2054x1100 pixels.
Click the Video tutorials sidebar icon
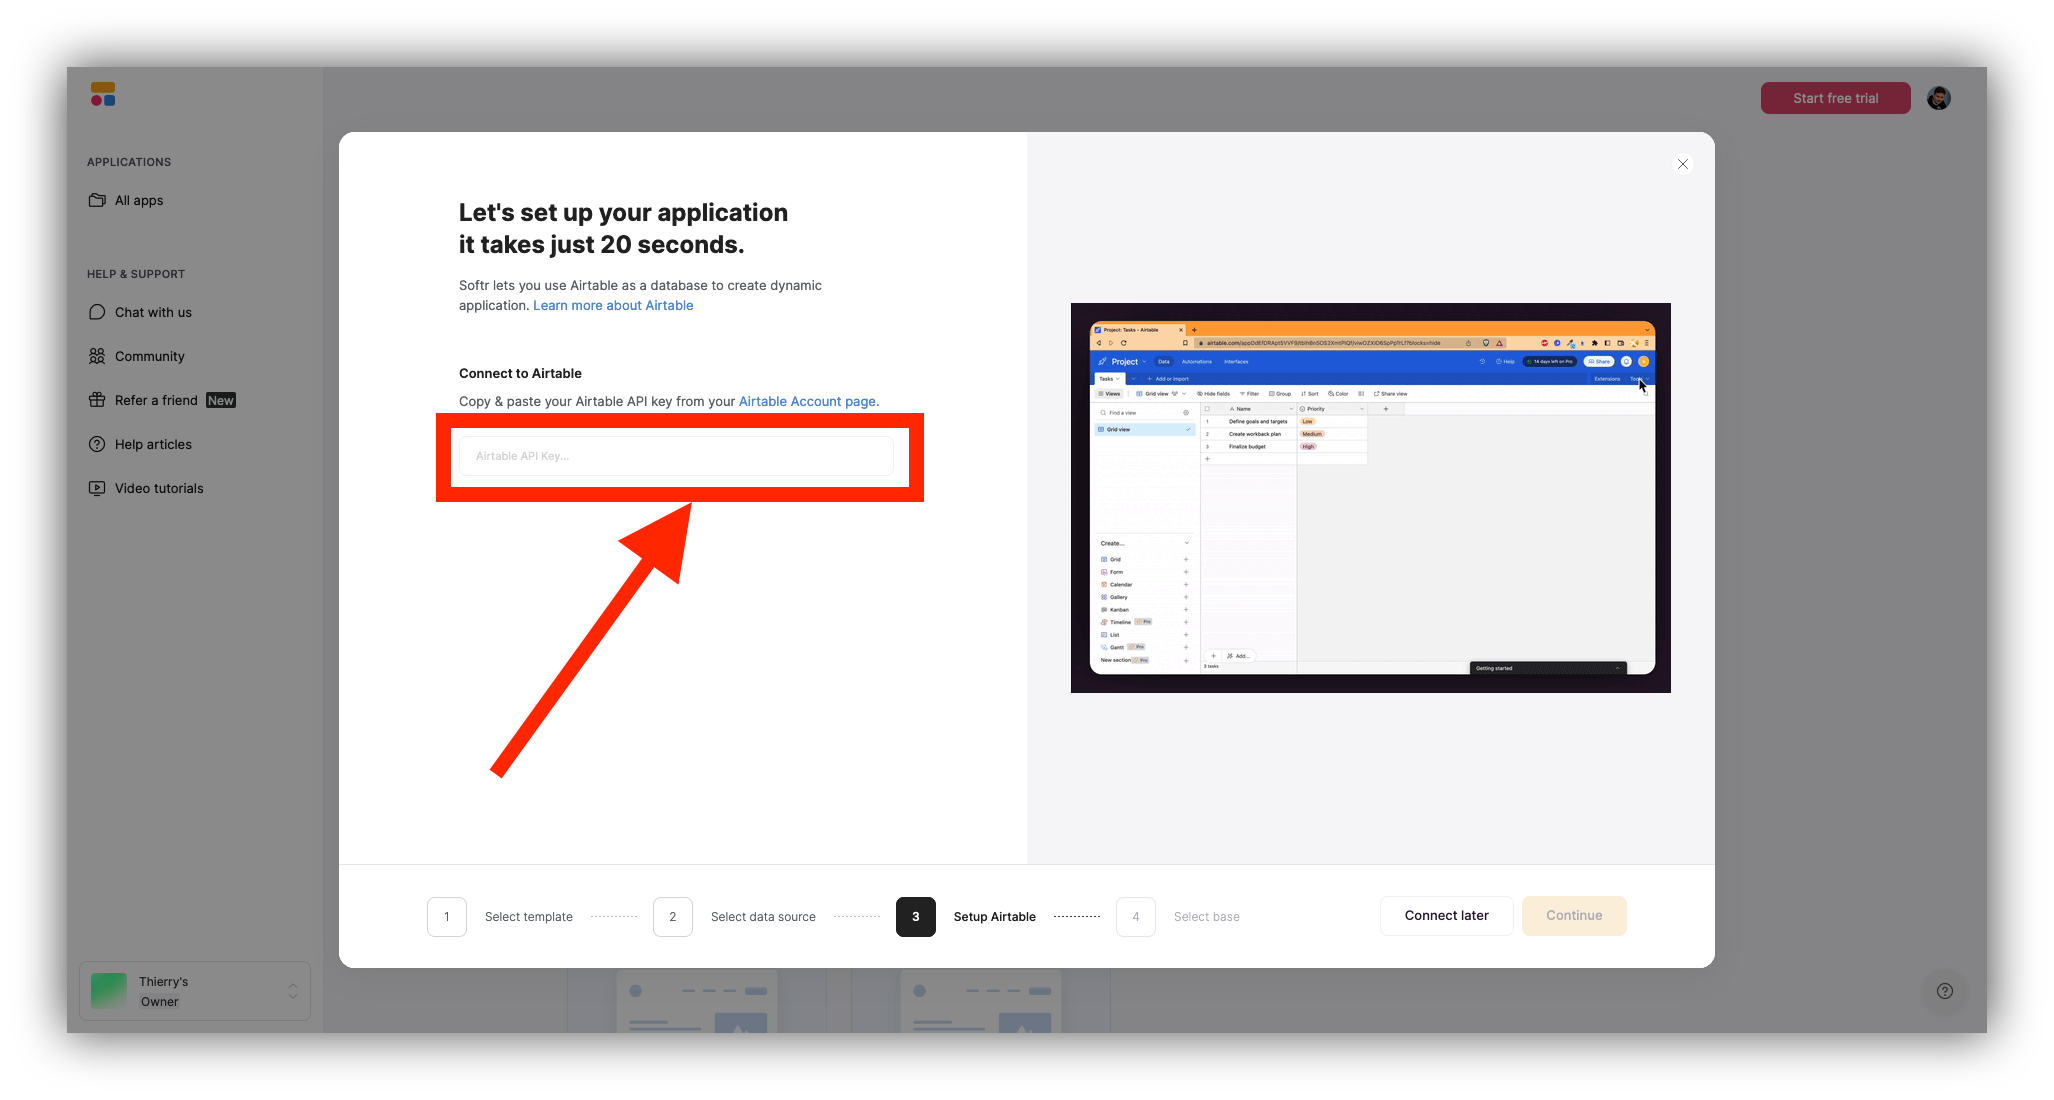tap(98, 488)
